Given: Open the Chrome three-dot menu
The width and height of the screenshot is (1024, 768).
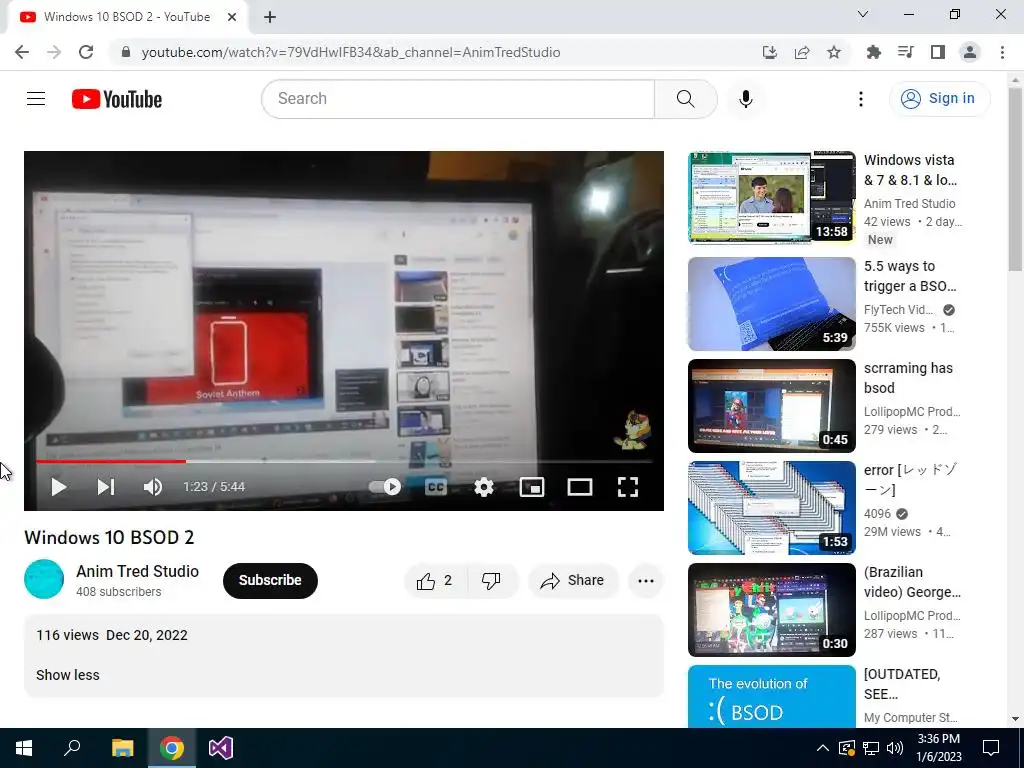Looking at the screenshot, I should click(x=1002, y=52).
